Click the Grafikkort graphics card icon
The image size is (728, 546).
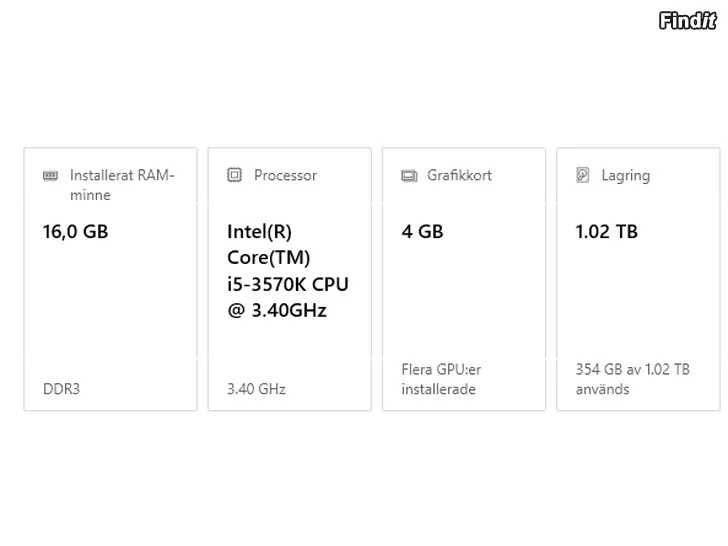pos(409,176)
